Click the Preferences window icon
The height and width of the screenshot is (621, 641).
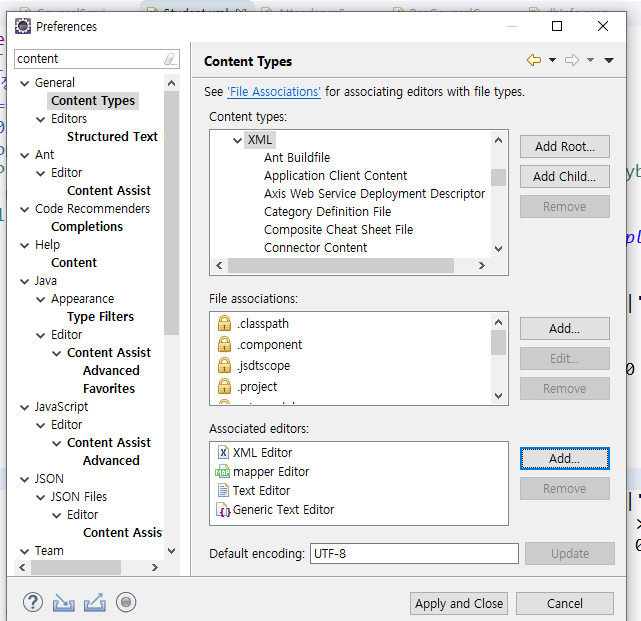(23, 26)
